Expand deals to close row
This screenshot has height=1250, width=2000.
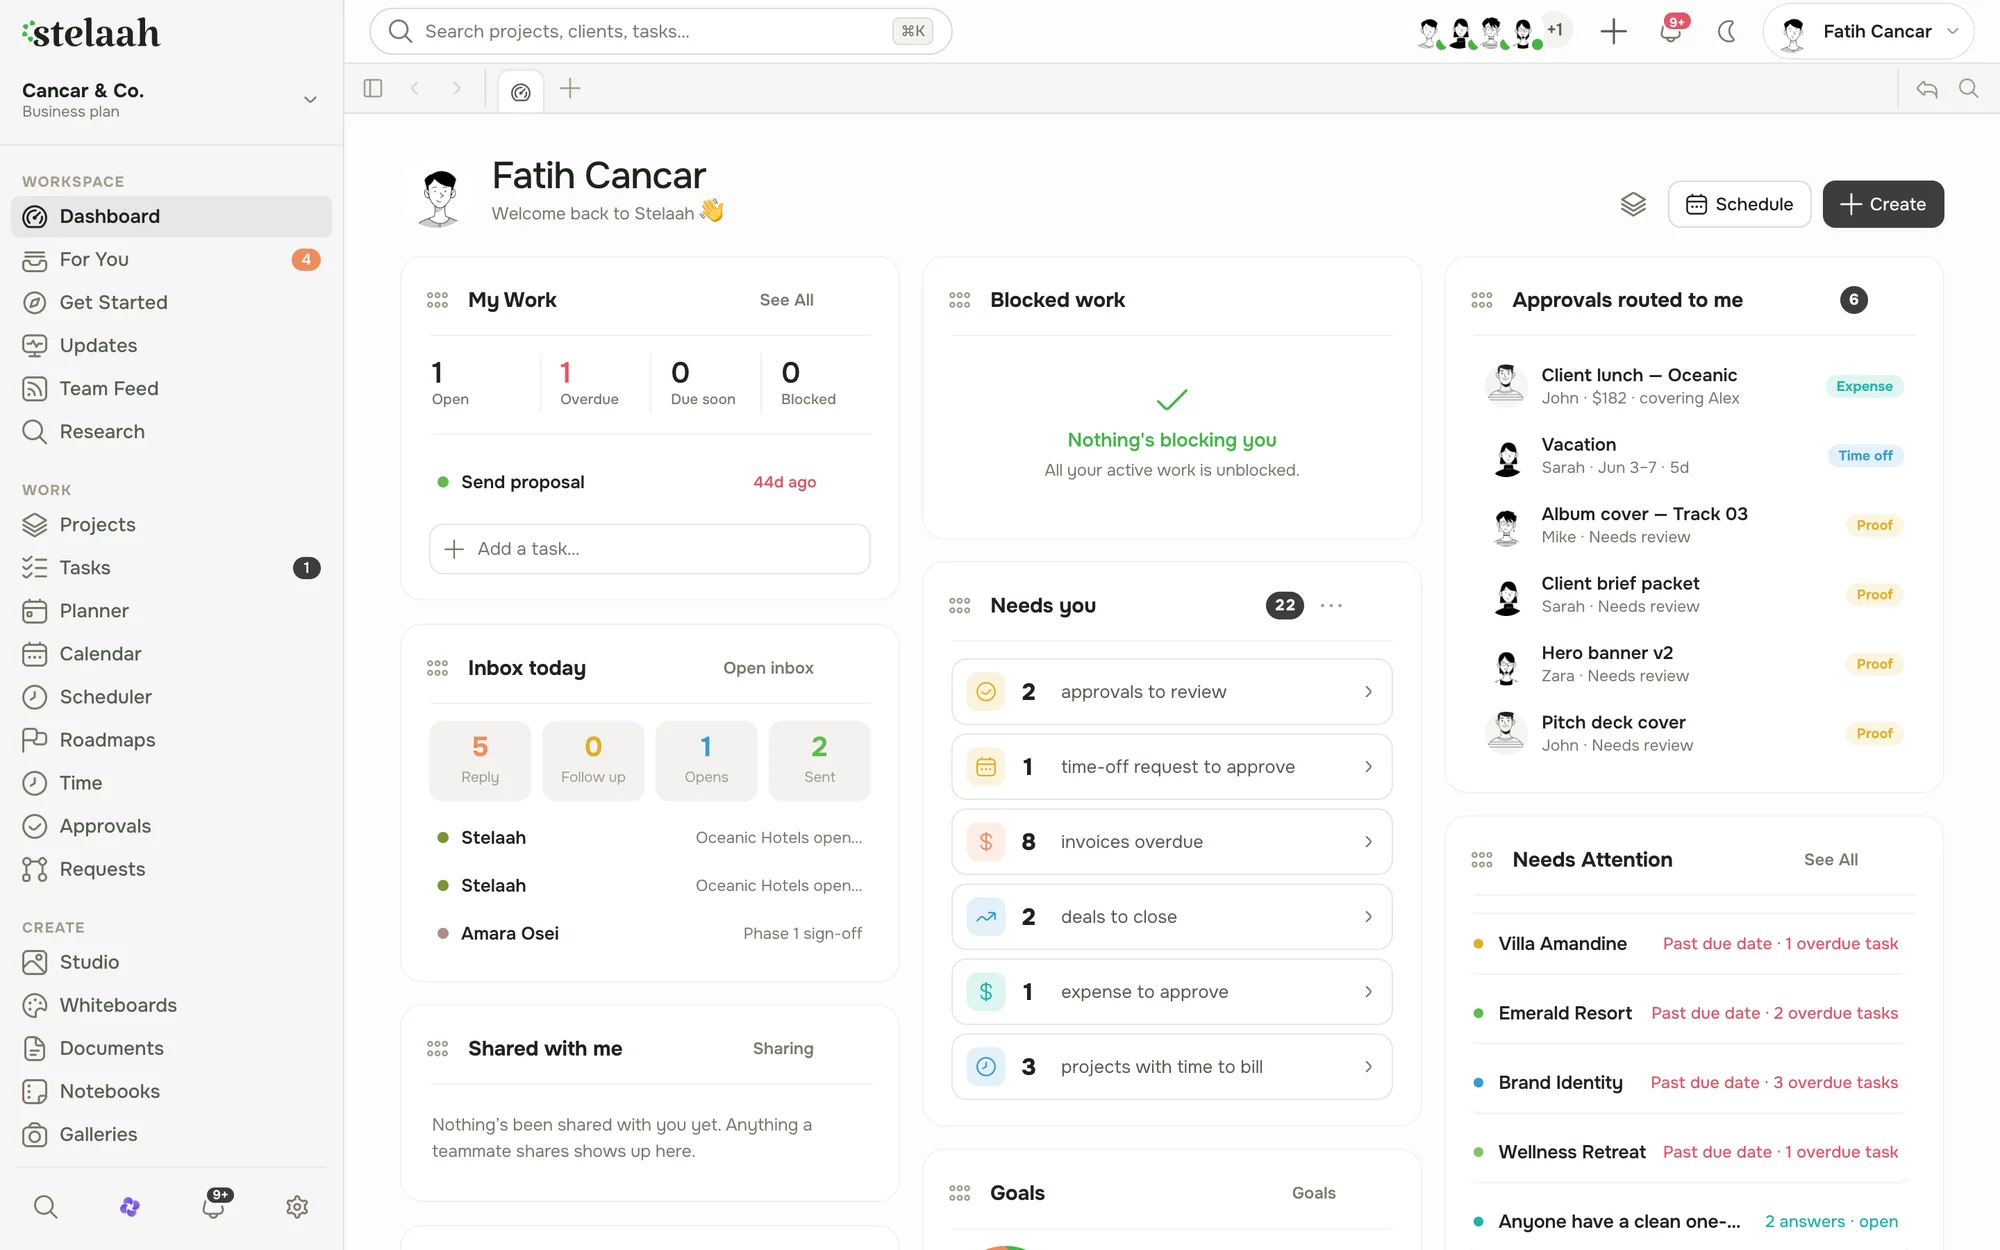pyautogui.click(x=1172, y=917)
